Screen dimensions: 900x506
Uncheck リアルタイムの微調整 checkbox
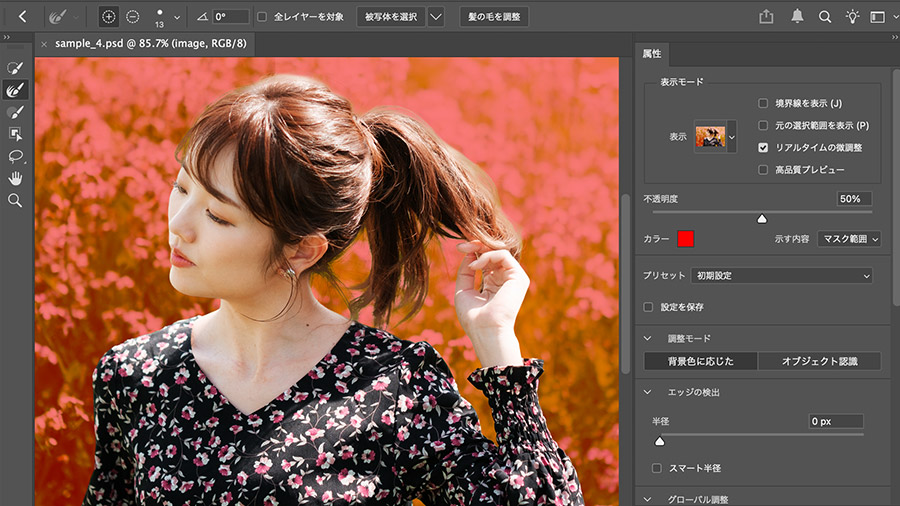pyautogui.click(x=763, y=147)
